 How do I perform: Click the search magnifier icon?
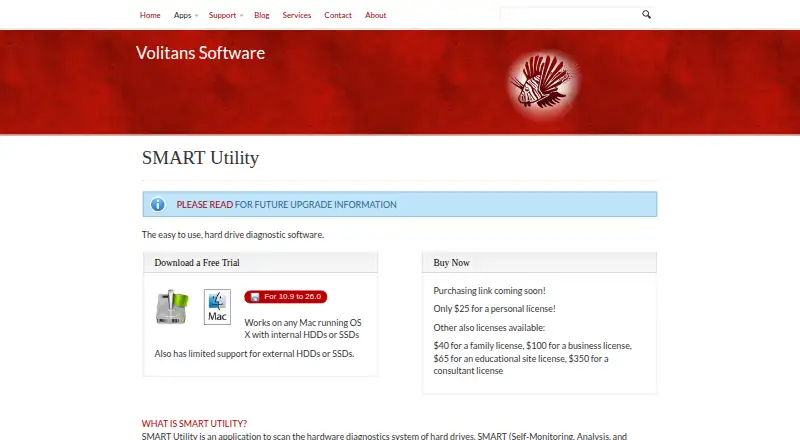click(x=646, y=14)
